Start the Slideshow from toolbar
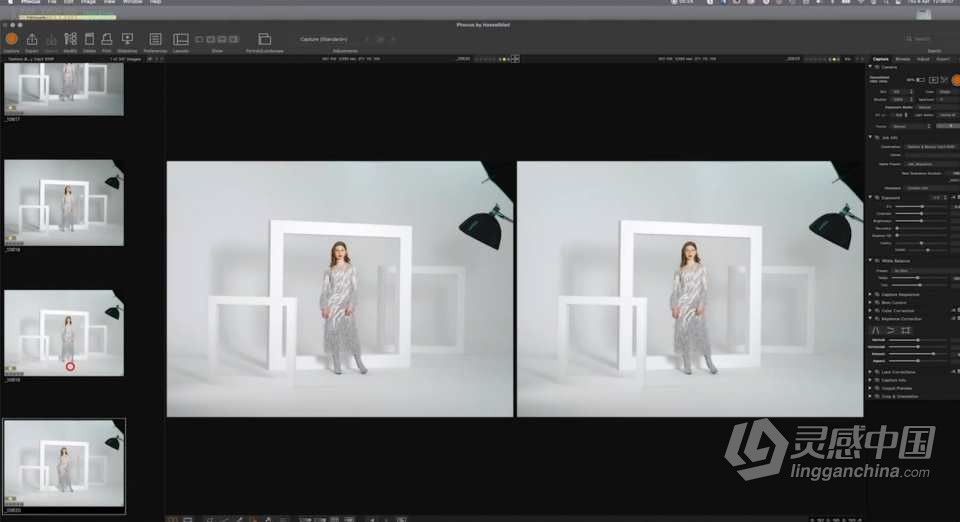The width and height of the screenshot is (960, 522). pos(127,39)
